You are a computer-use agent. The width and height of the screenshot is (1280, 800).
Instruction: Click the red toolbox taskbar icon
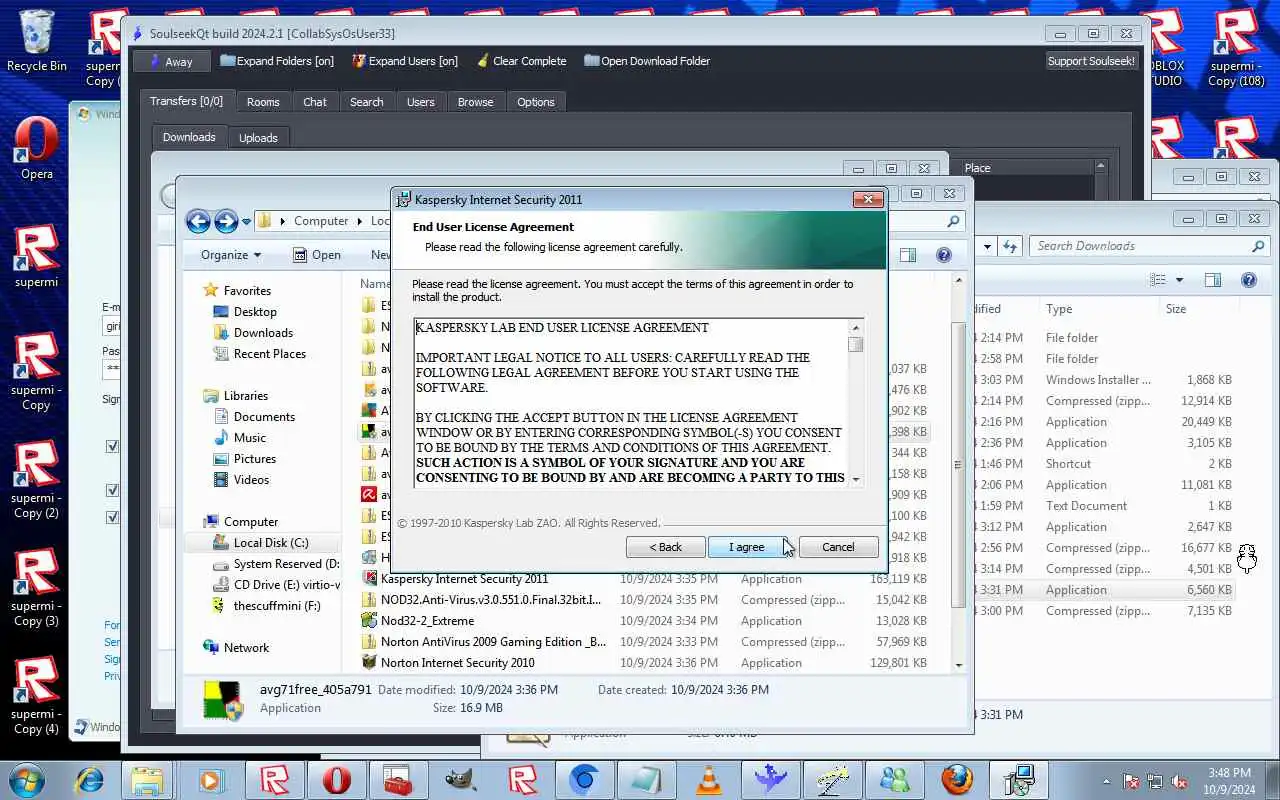tap(398, 779)
